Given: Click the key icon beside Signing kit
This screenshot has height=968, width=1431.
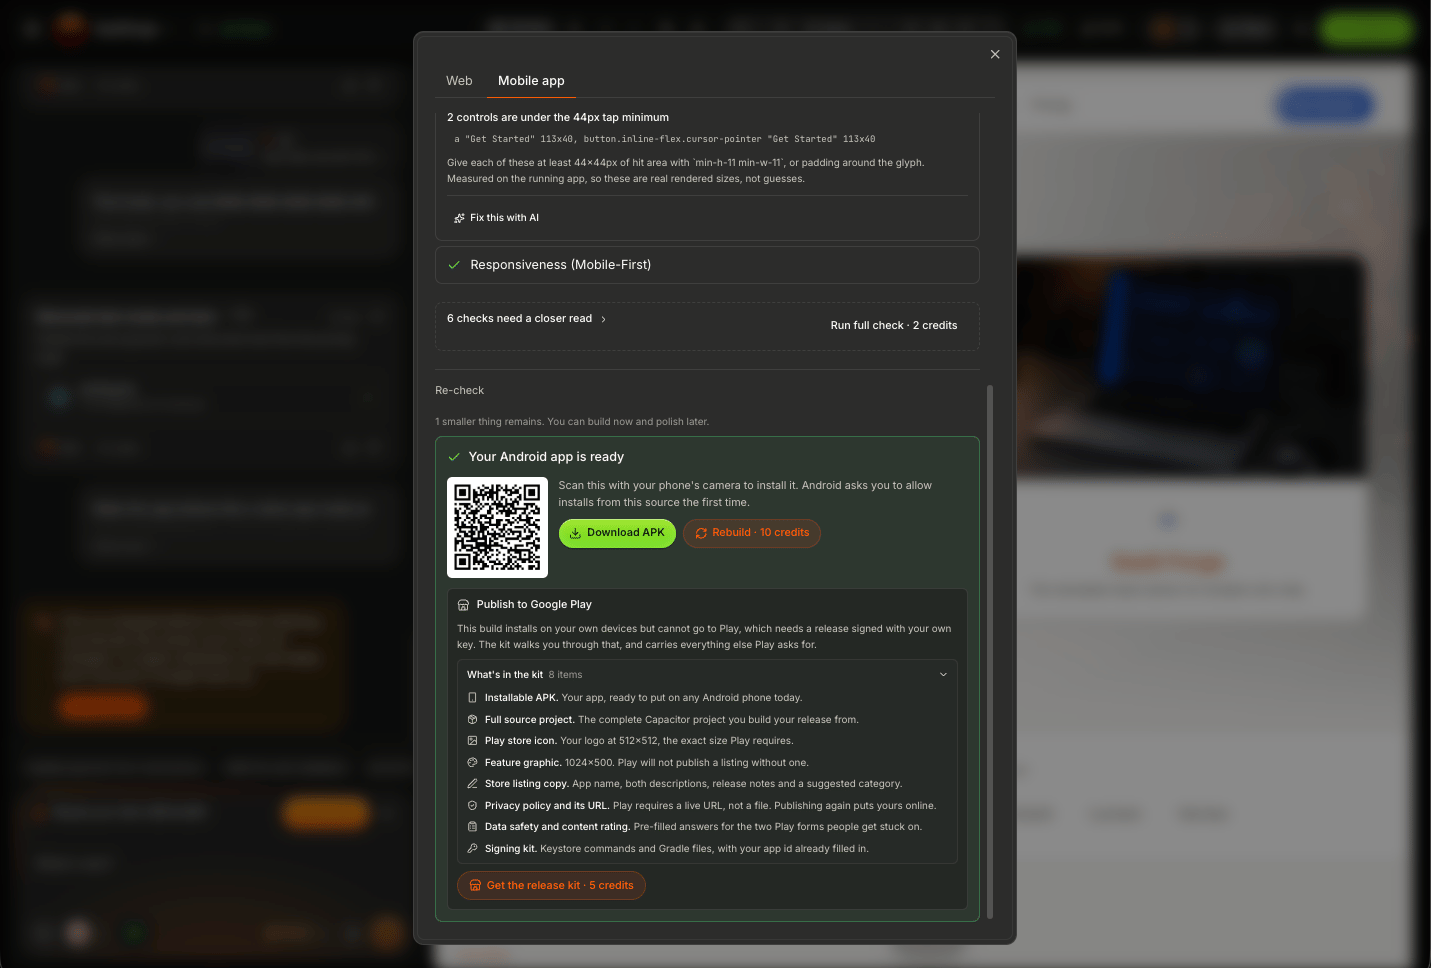Looking at the screenshot, I should click(x=473, y=849).
